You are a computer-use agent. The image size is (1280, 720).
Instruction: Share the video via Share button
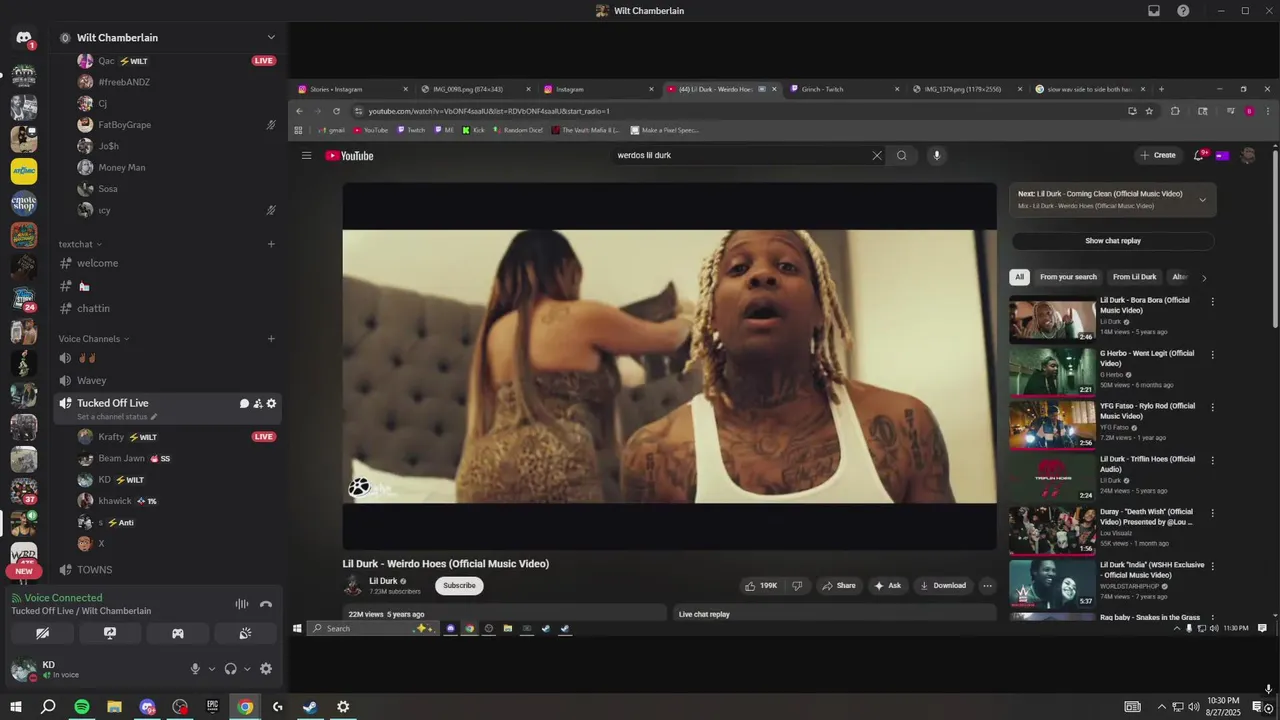[x=838, y=586]
